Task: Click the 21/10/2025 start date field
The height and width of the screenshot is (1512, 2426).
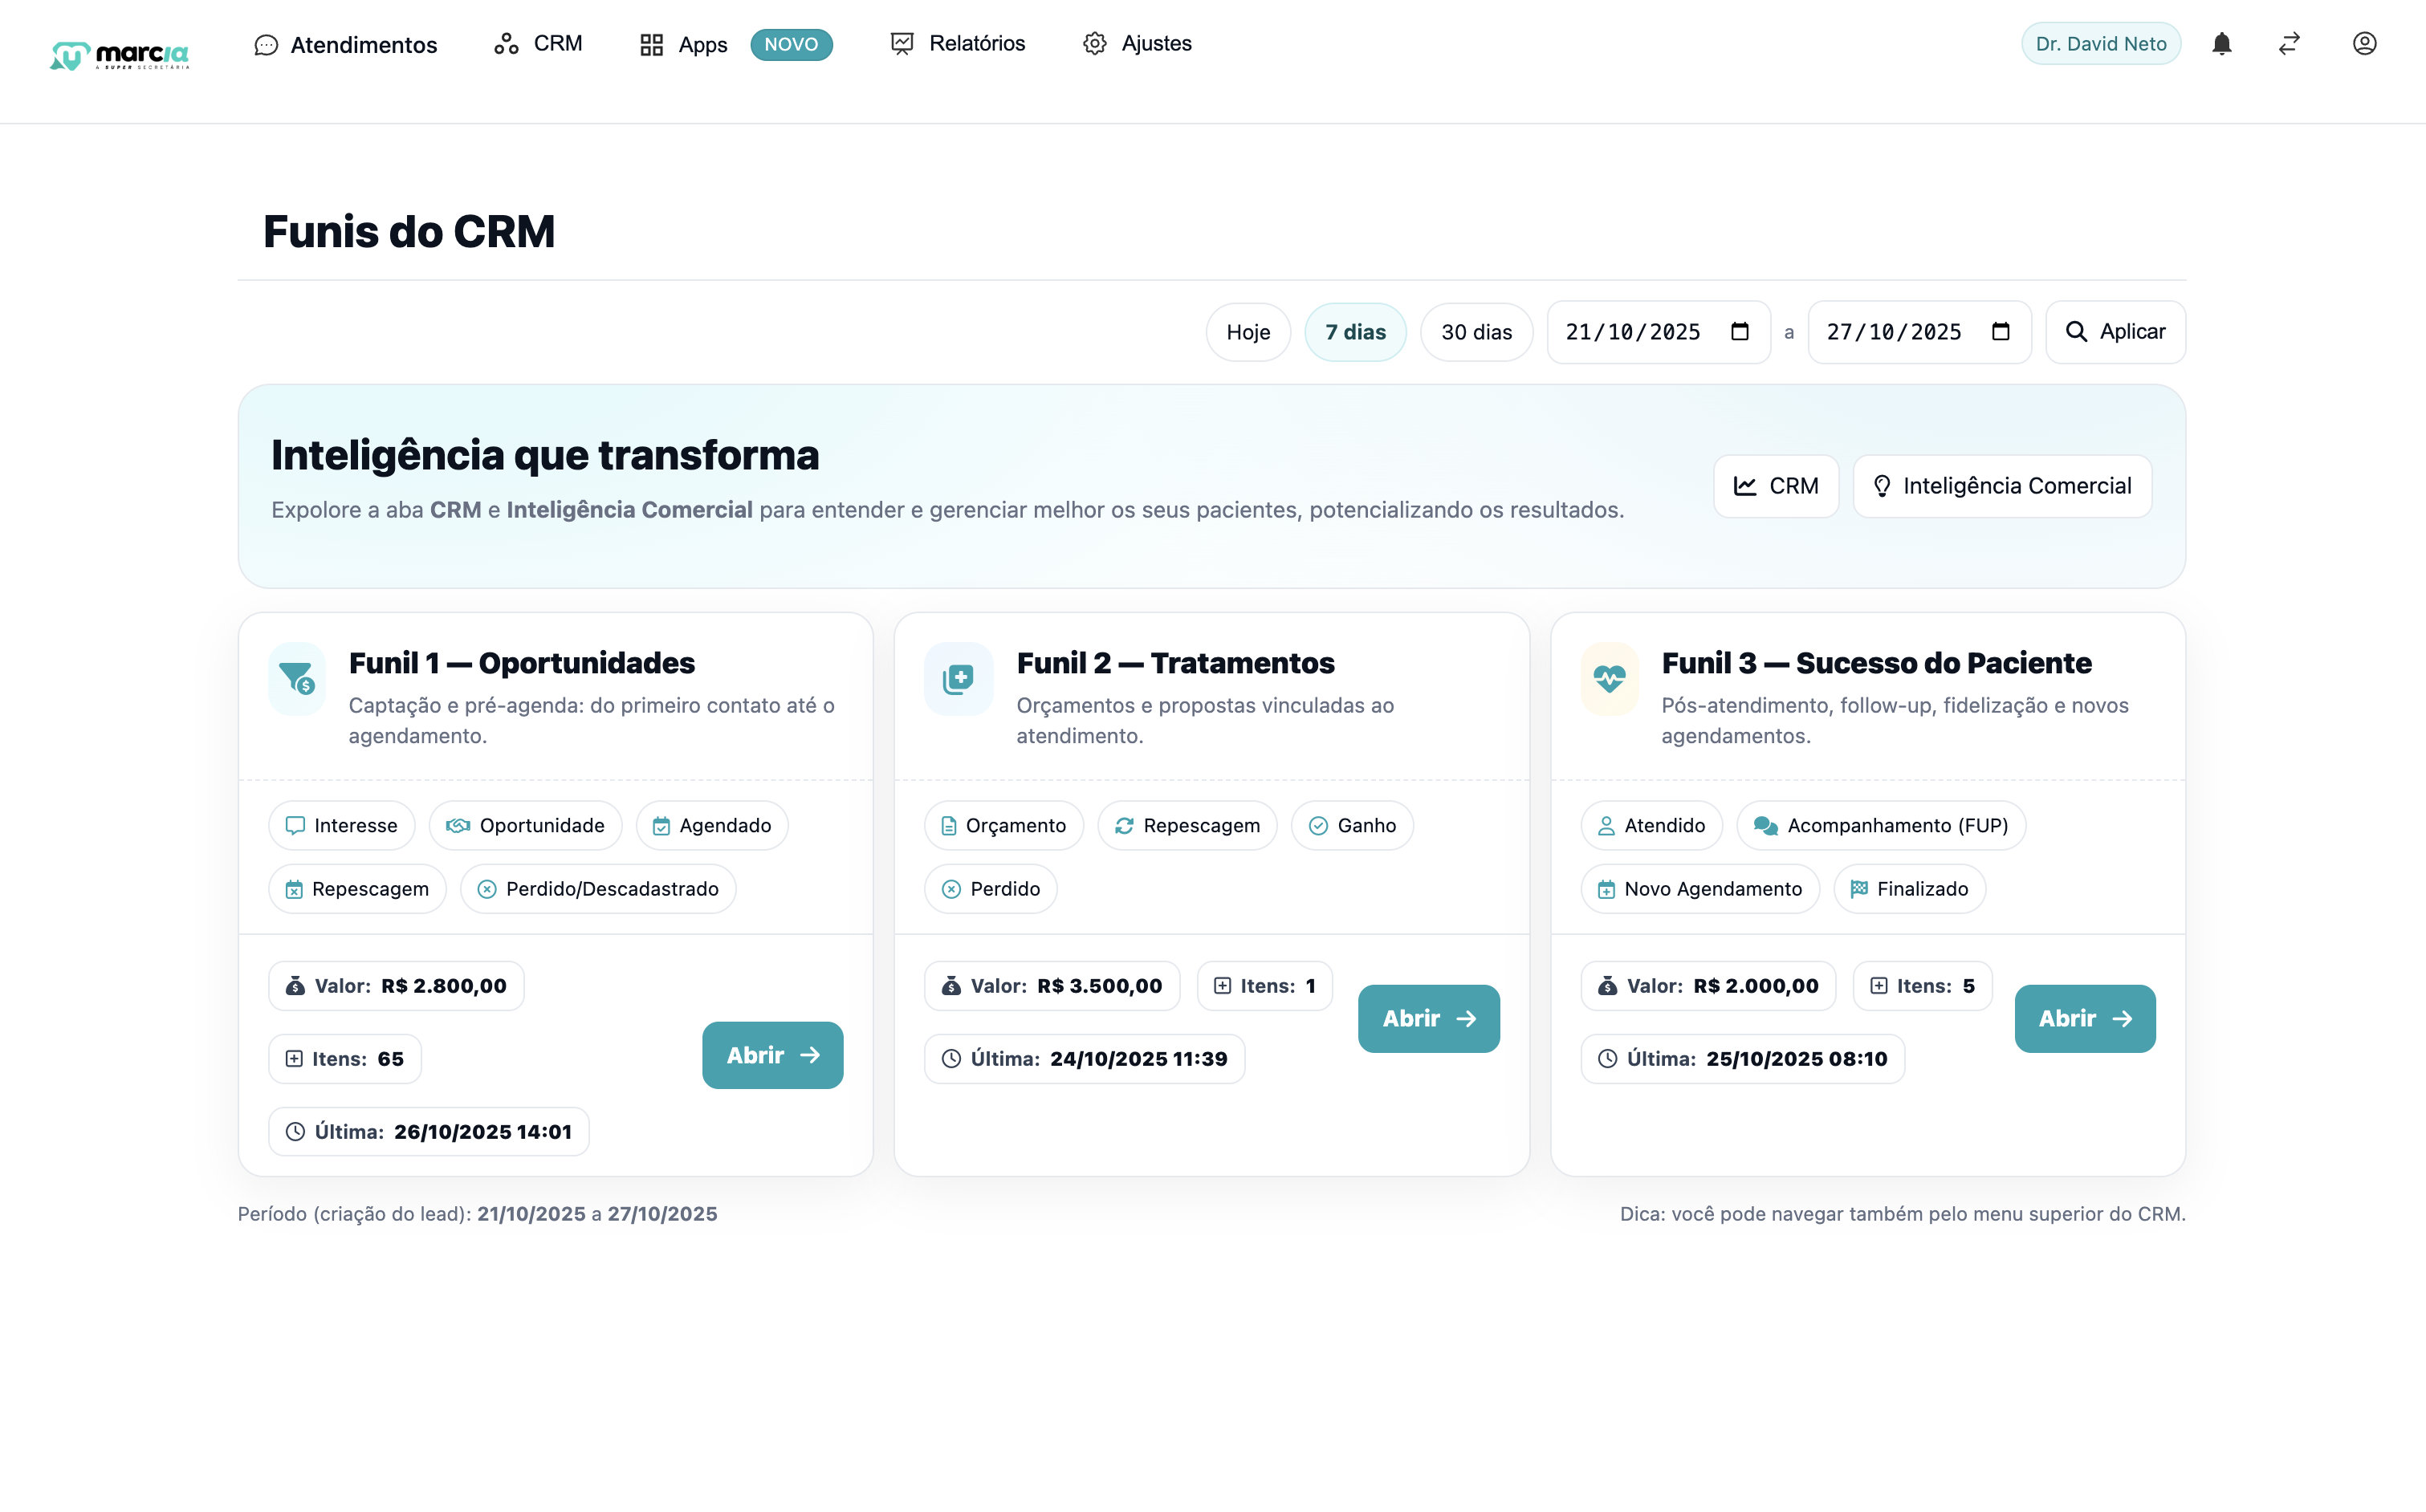Action: 1633,332
